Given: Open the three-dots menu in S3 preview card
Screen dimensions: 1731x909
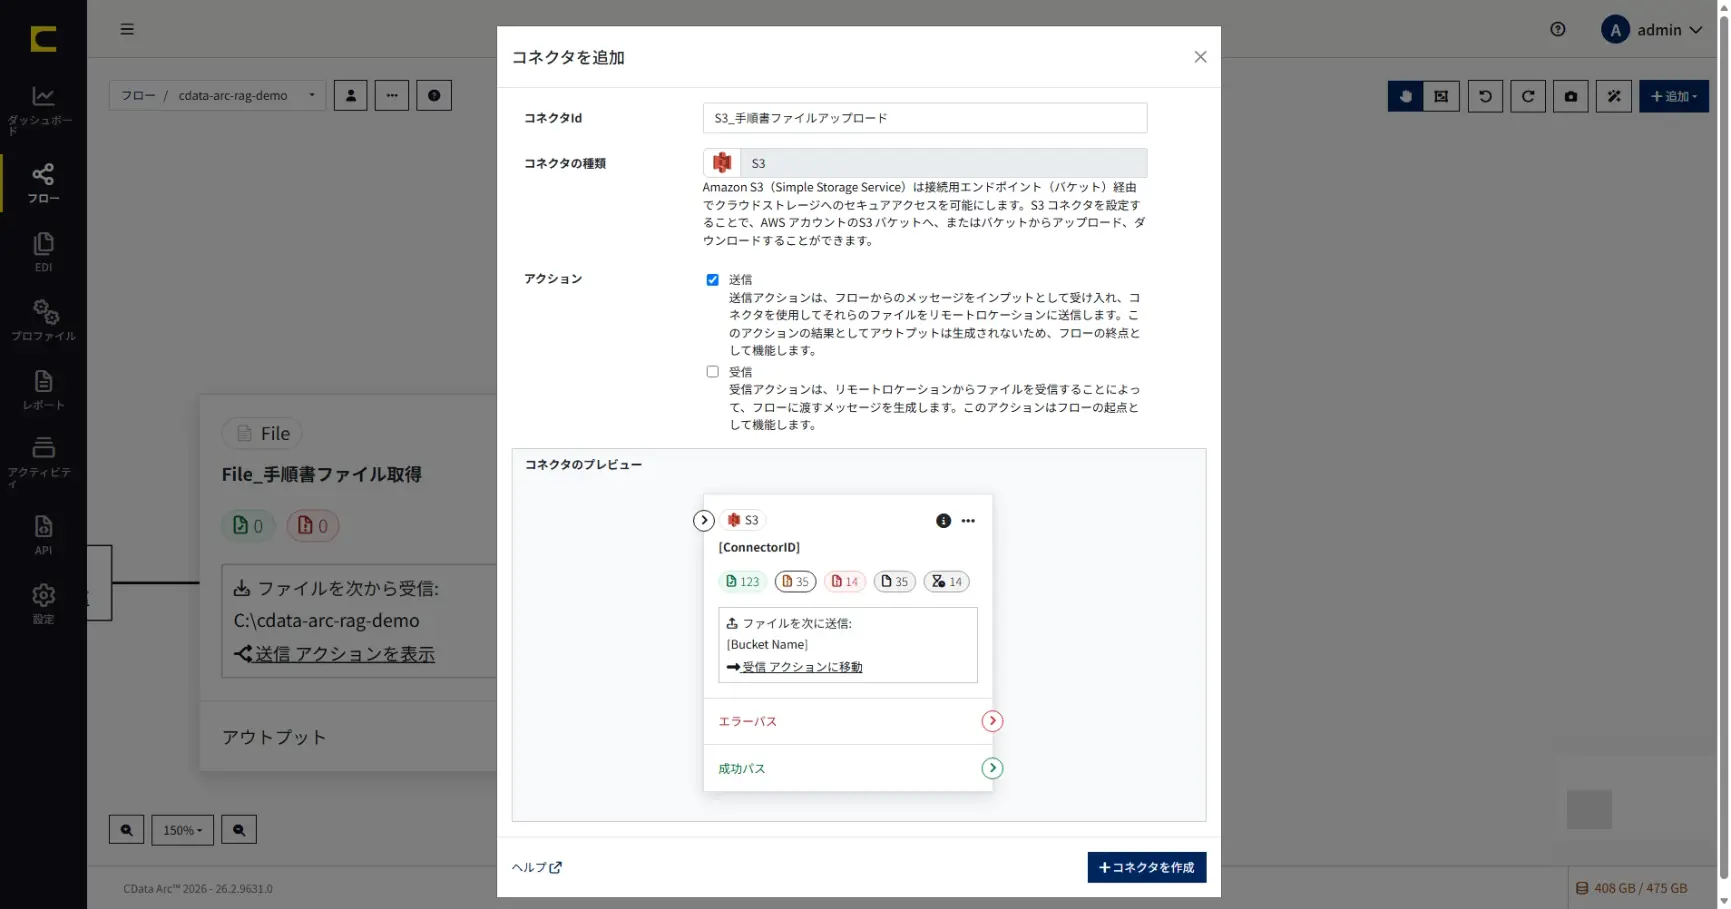Looking at the screenshot, I should [968, 521].
